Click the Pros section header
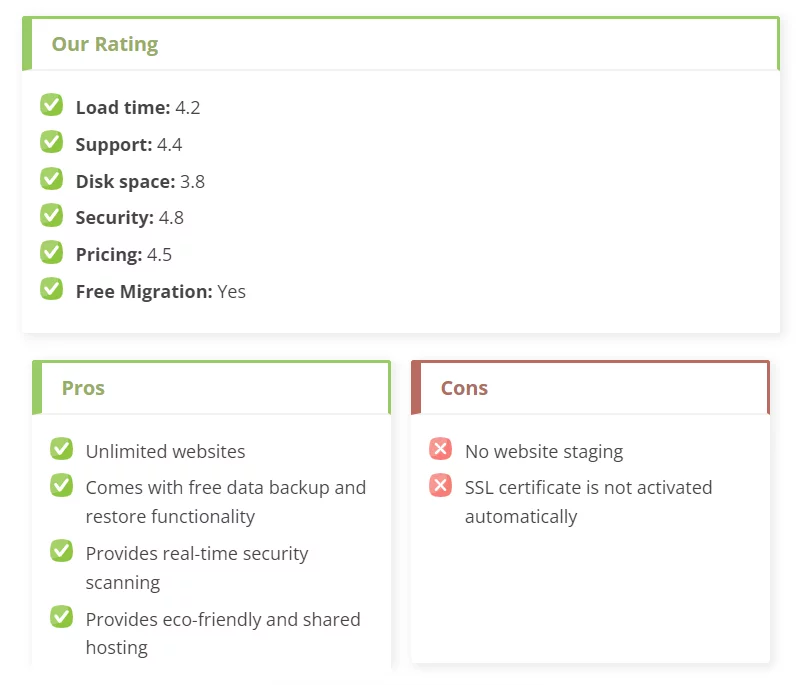Viewport: 797px width, 685px height. coord(83,388)
